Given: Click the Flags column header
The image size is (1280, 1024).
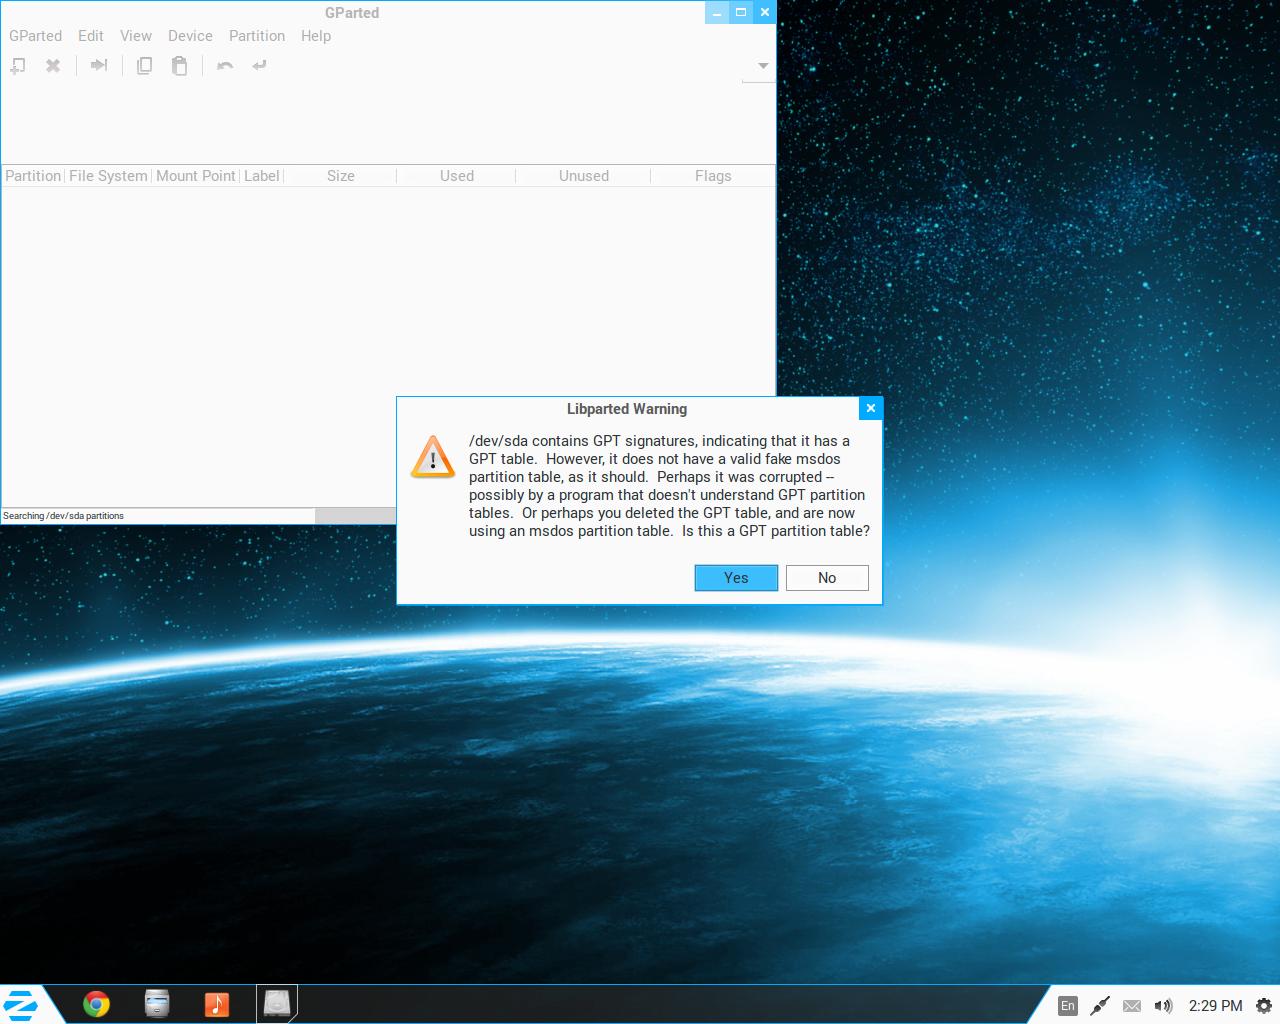Looking at the screenshot, I should 713,176.
